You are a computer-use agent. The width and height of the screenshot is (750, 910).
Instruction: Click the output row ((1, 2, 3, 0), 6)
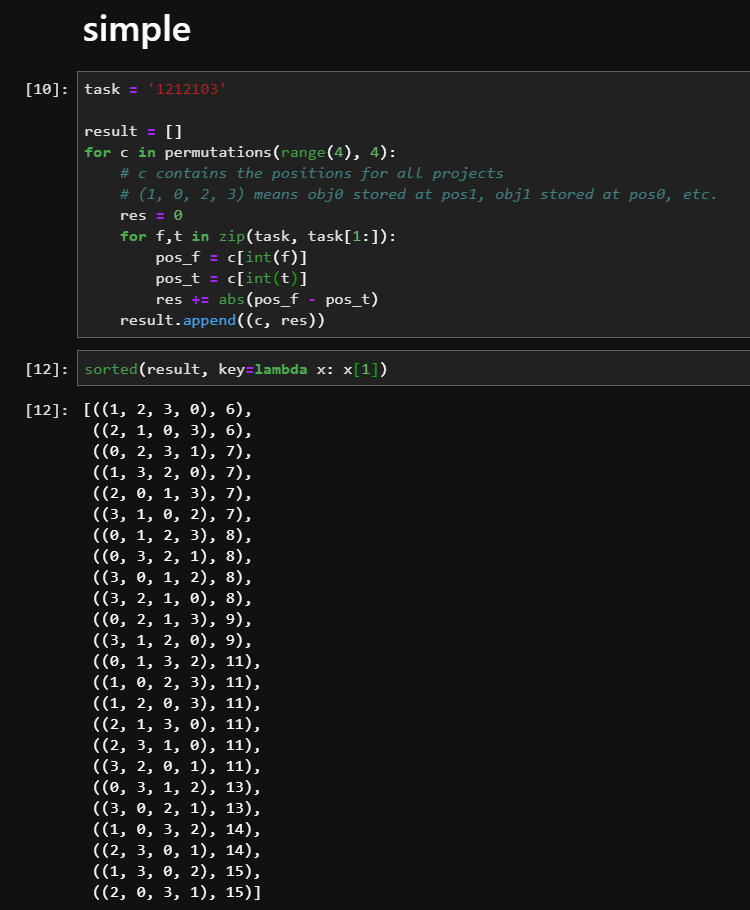click(168, 410)
